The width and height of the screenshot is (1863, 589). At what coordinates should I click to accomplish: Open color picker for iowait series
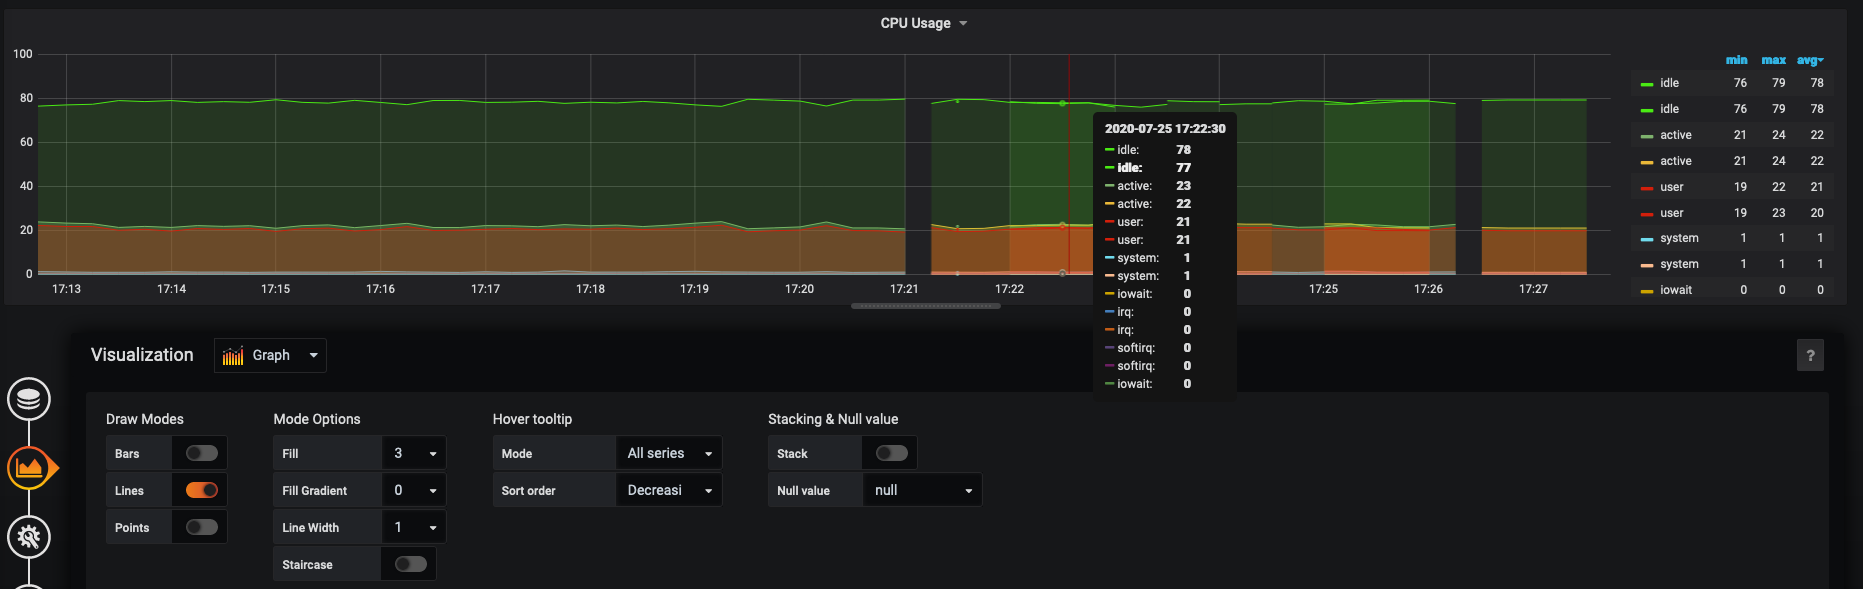[1646, 291]
